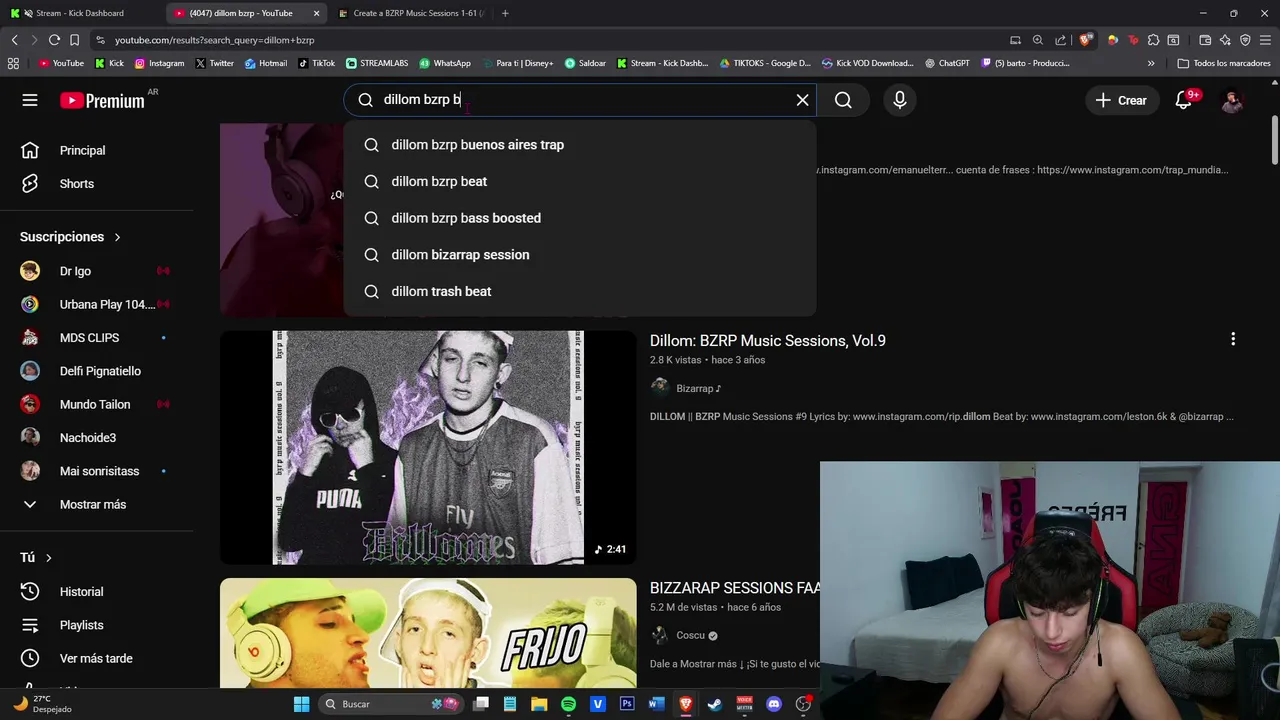Click inside the YouTube search input field
This screenshot has height=720, width=1280.
coord(580,100)
